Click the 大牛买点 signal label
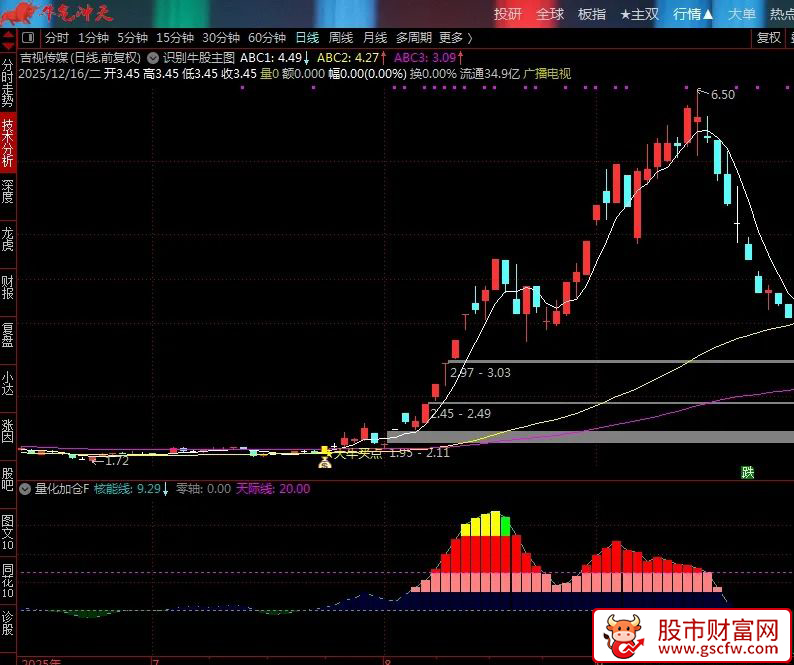The image size is (794, 665). pos(358,454)
